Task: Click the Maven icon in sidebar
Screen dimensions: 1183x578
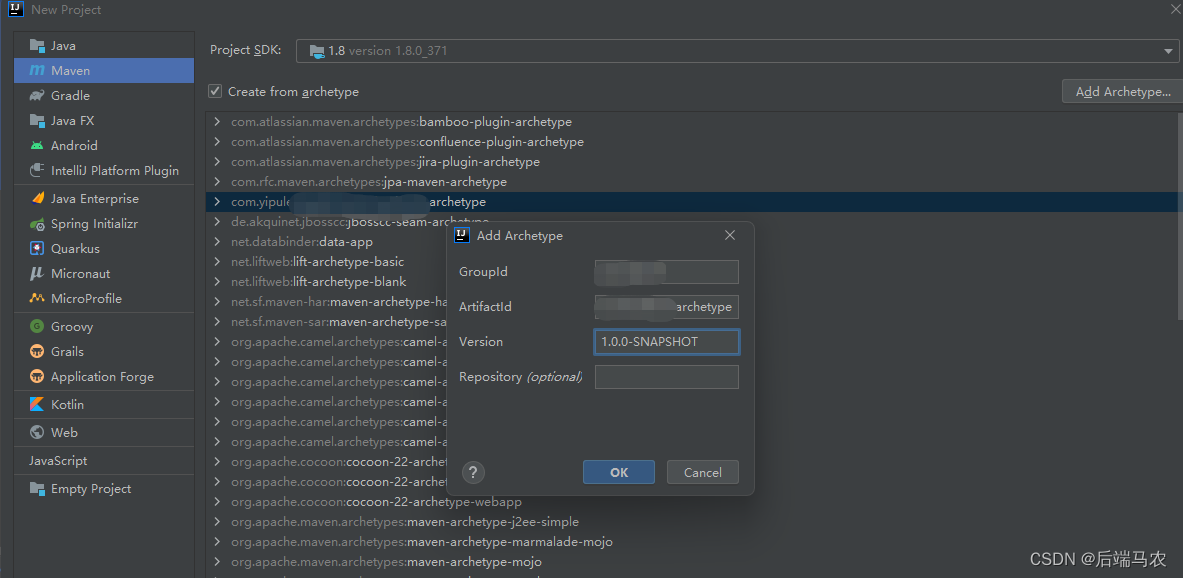Action: click(37, 71)
